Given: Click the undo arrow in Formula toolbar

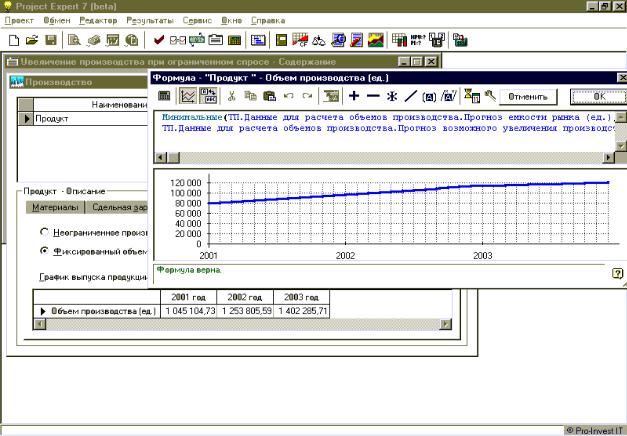Looking at the screenshot, I should coord(288,96).
